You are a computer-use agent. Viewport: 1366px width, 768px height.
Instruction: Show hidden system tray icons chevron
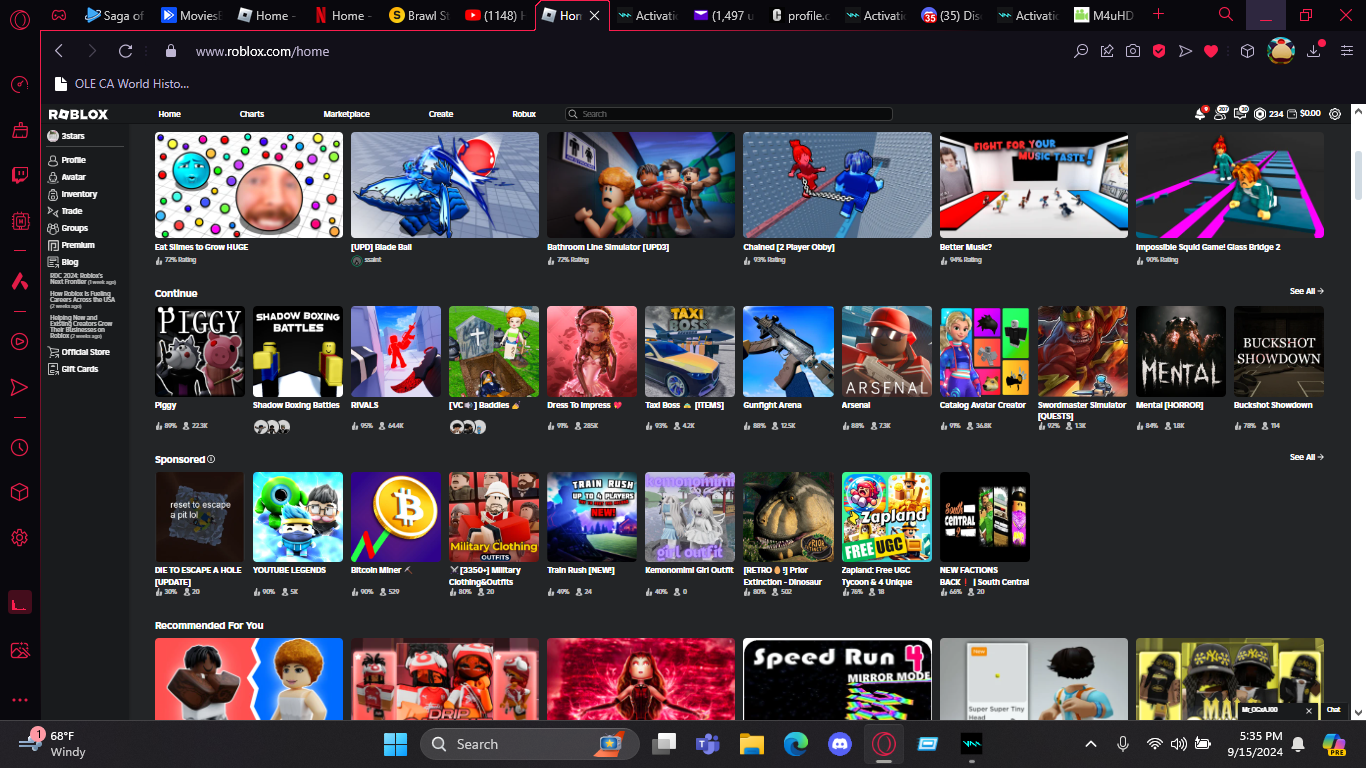point(1091,744)
